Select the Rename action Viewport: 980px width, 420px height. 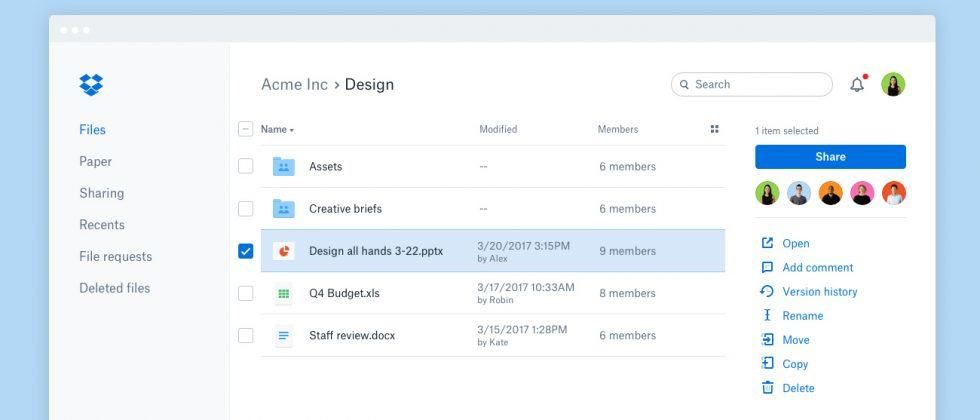click(x=802, y=316)
